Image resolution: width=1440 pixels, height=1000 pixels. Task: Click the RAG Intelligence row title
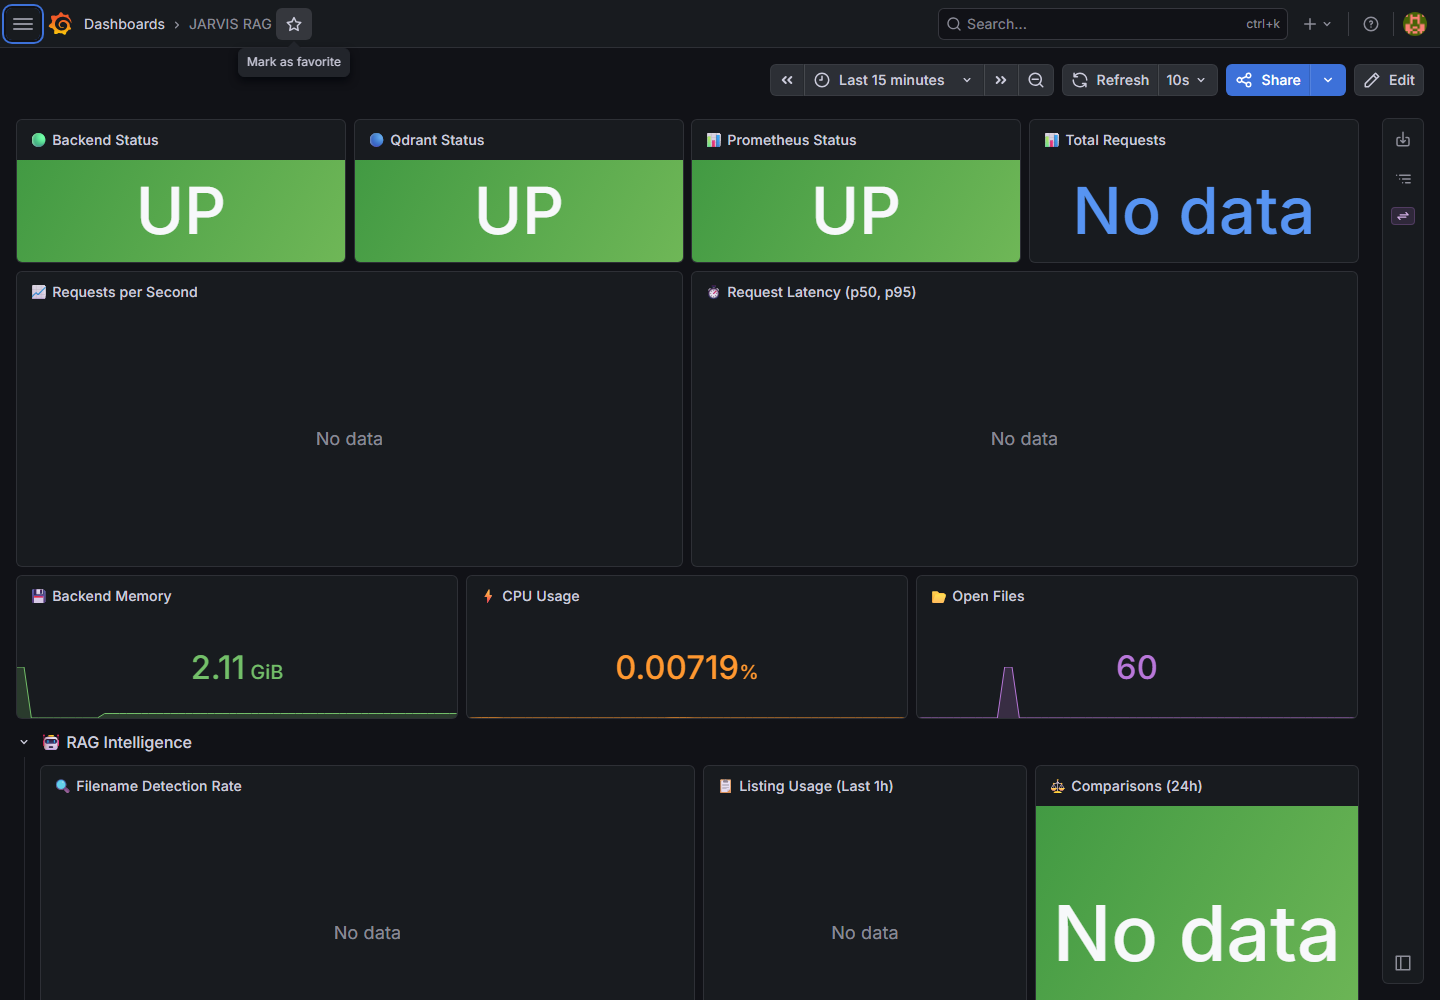[x=129, y=742]
